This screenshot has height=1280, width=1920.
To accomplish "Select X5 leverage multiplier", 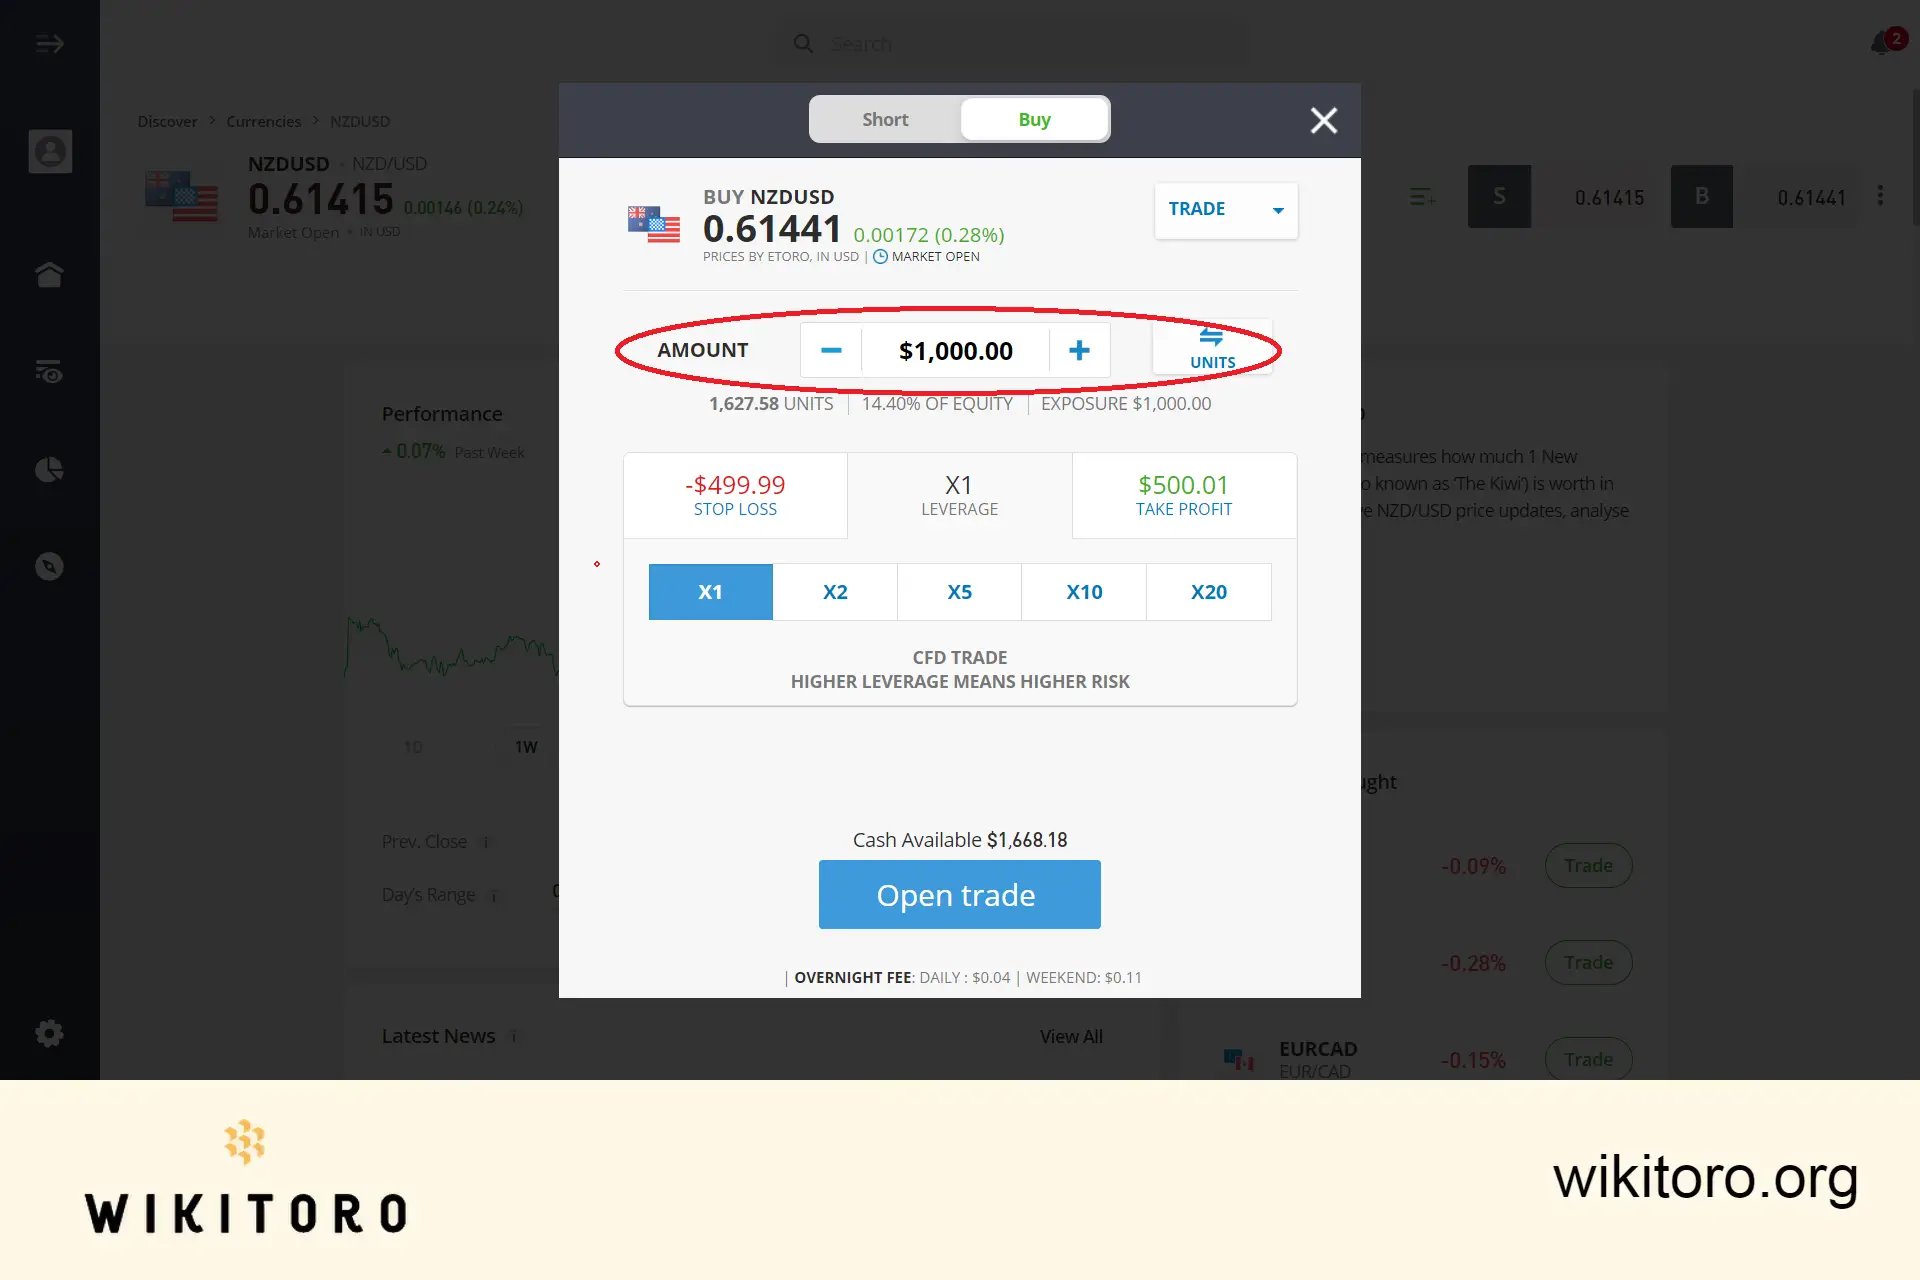I will pyautogui.click(x=960, y=590).
